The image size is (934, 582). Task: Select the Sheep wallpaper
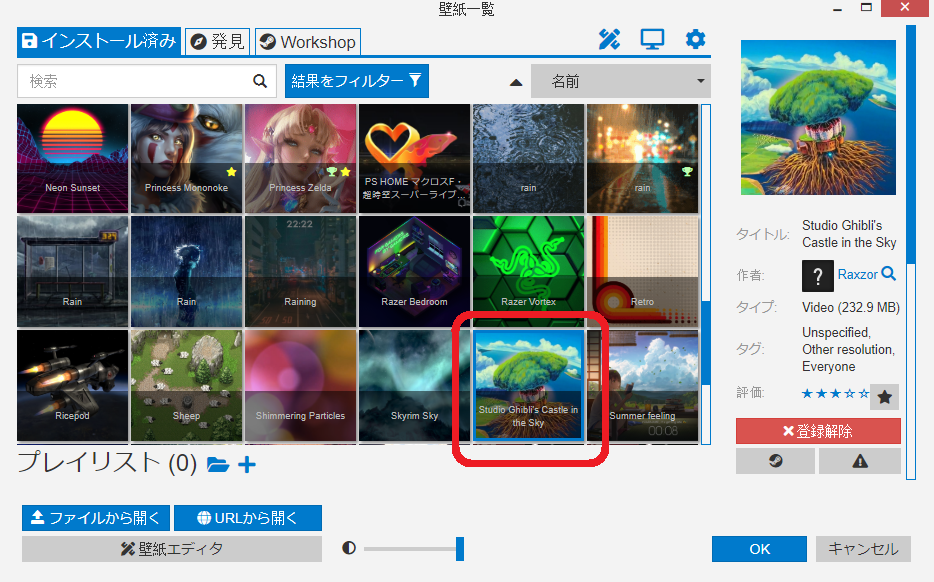tap(186, 385)
